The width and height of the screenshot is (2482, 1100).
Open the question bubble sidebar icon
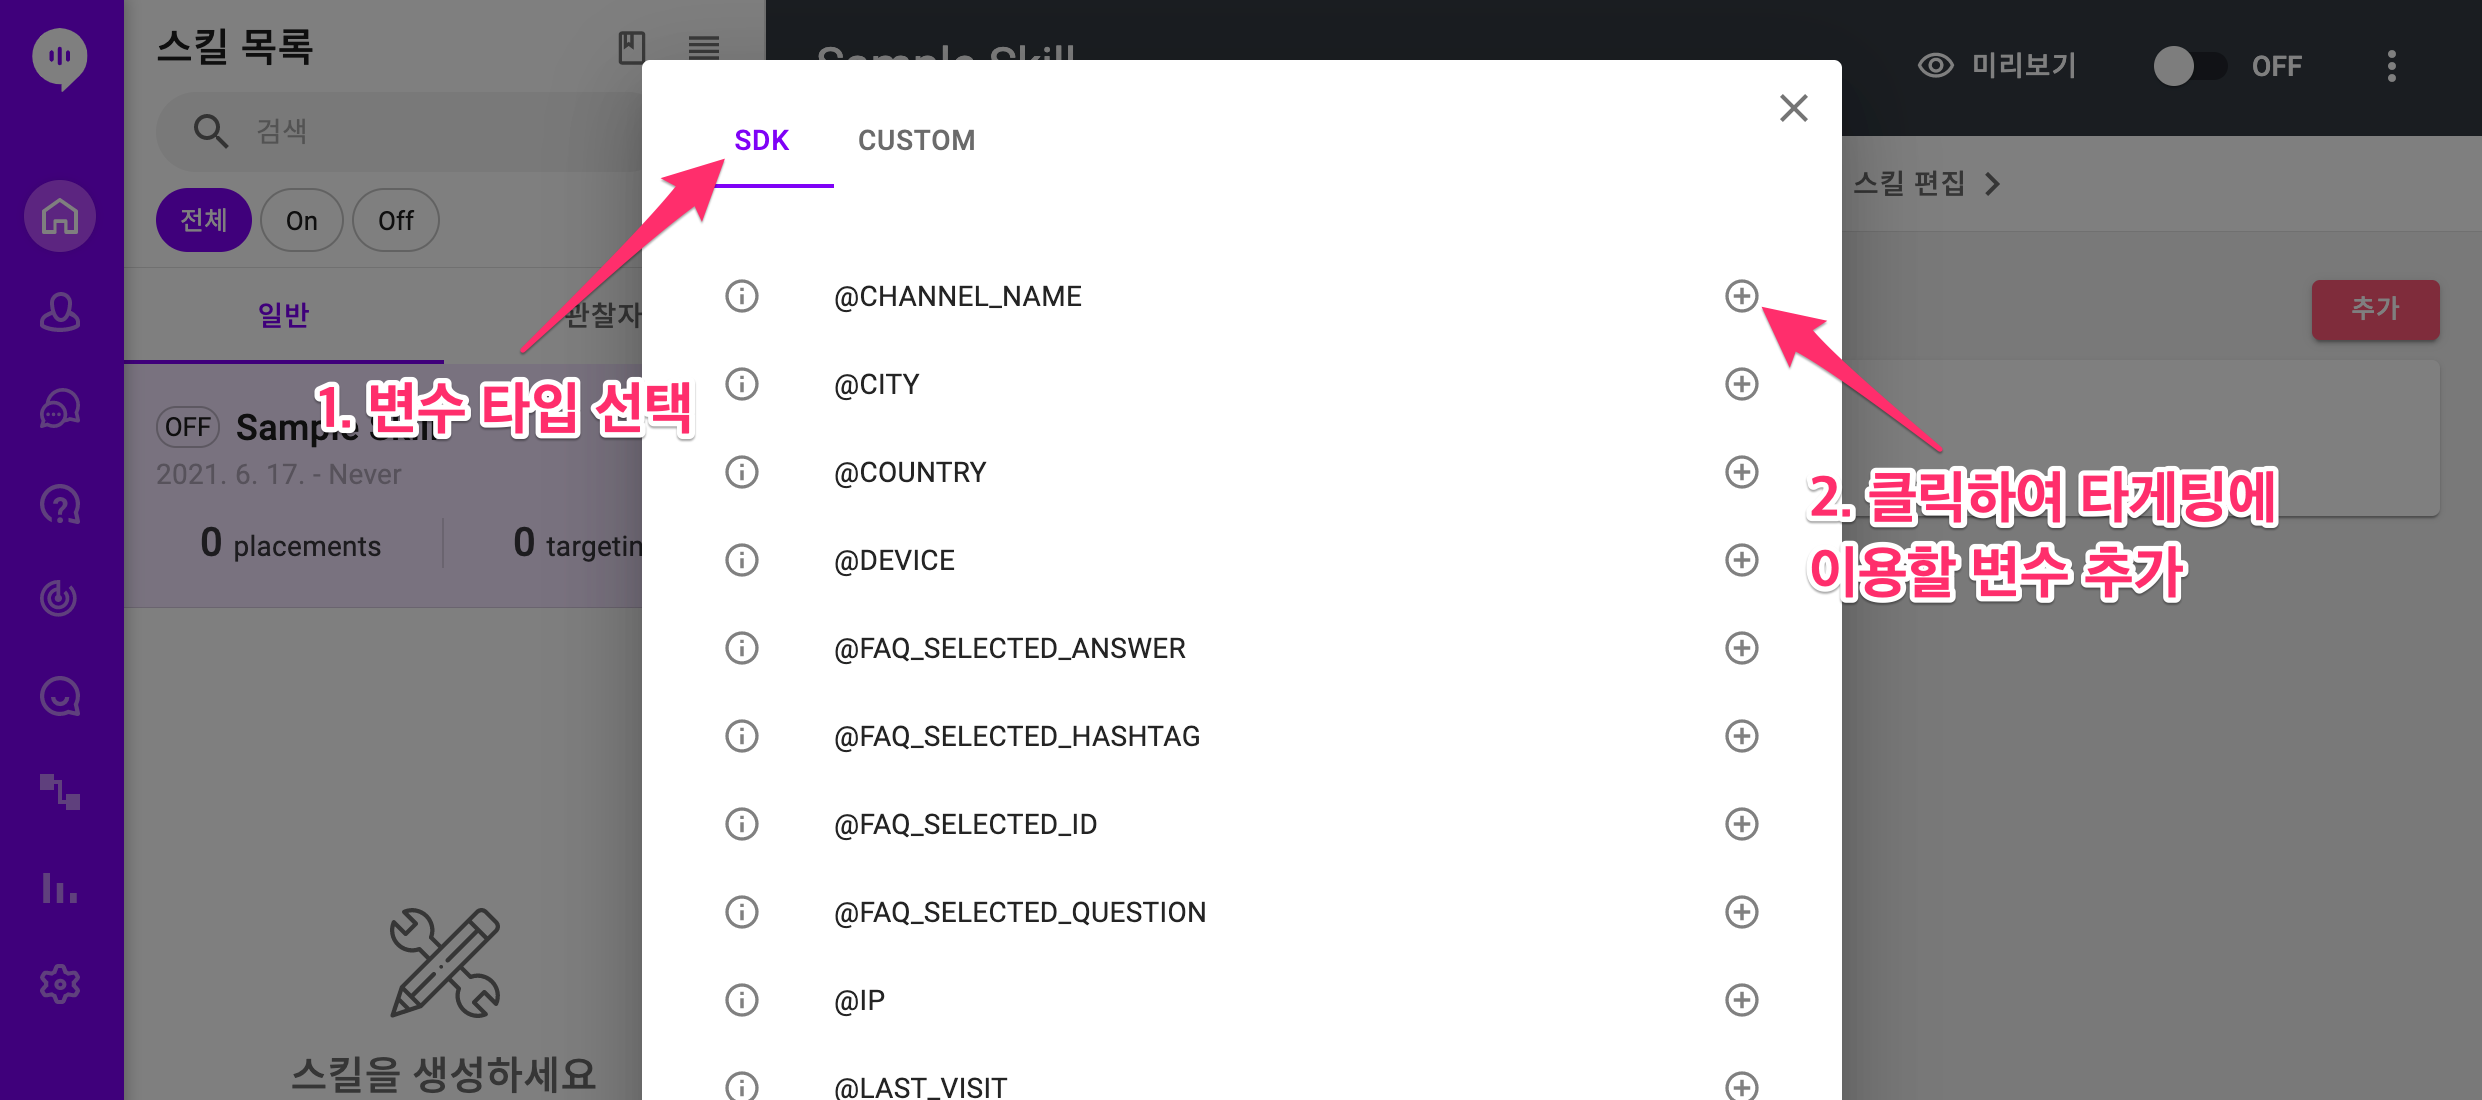[x=60, y=504]
